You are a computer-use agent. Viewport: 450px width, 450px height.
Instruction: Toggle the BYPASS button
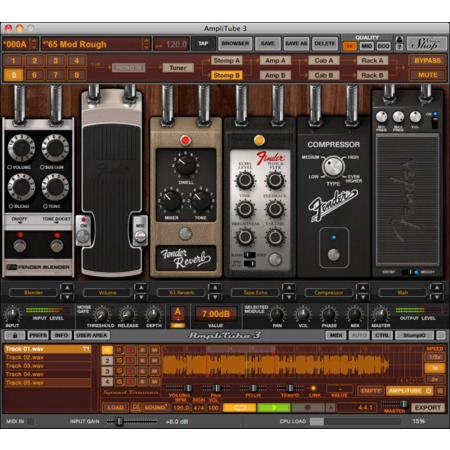(427, 61)
